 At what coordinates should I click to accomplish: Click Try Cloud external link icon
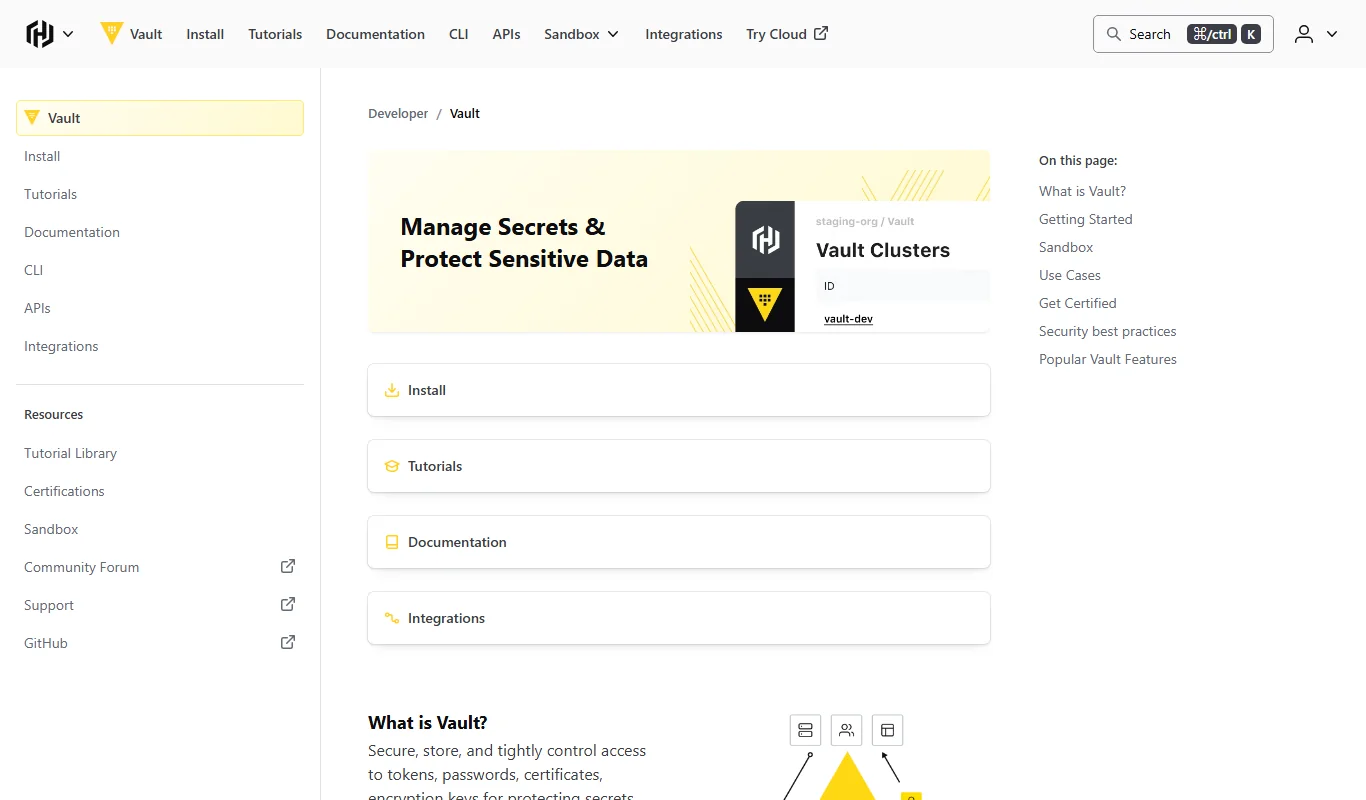click(x=821, y=33)
